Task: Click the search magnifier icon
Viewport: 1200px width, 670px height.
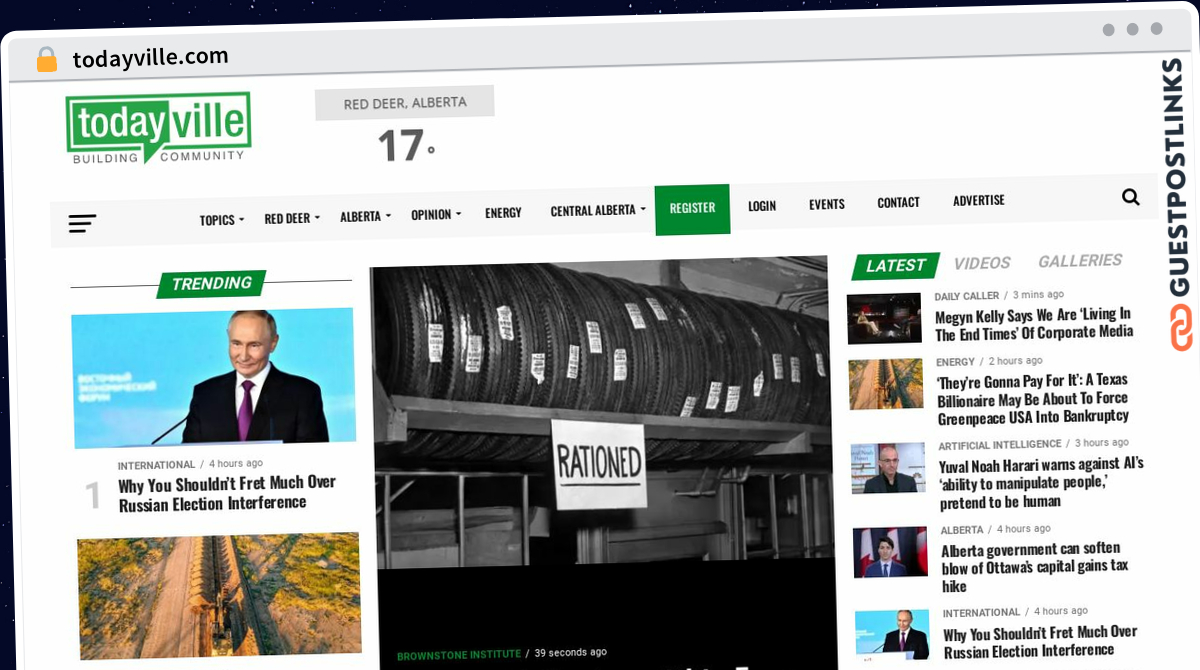Action: (x=1131, y=197)
